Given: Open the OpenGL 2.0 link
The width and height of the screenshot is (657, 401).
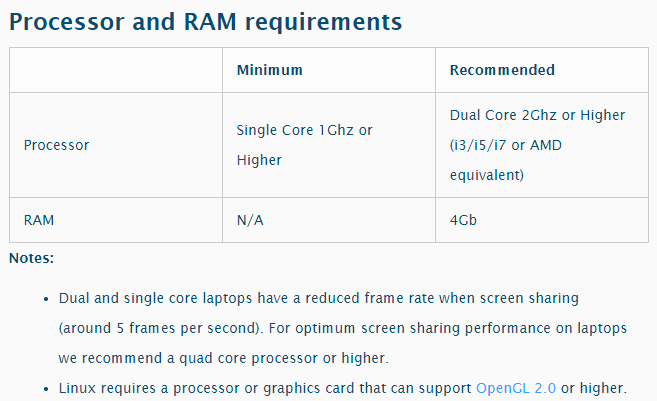Looking at the screenshot, I should pos(516,386).
